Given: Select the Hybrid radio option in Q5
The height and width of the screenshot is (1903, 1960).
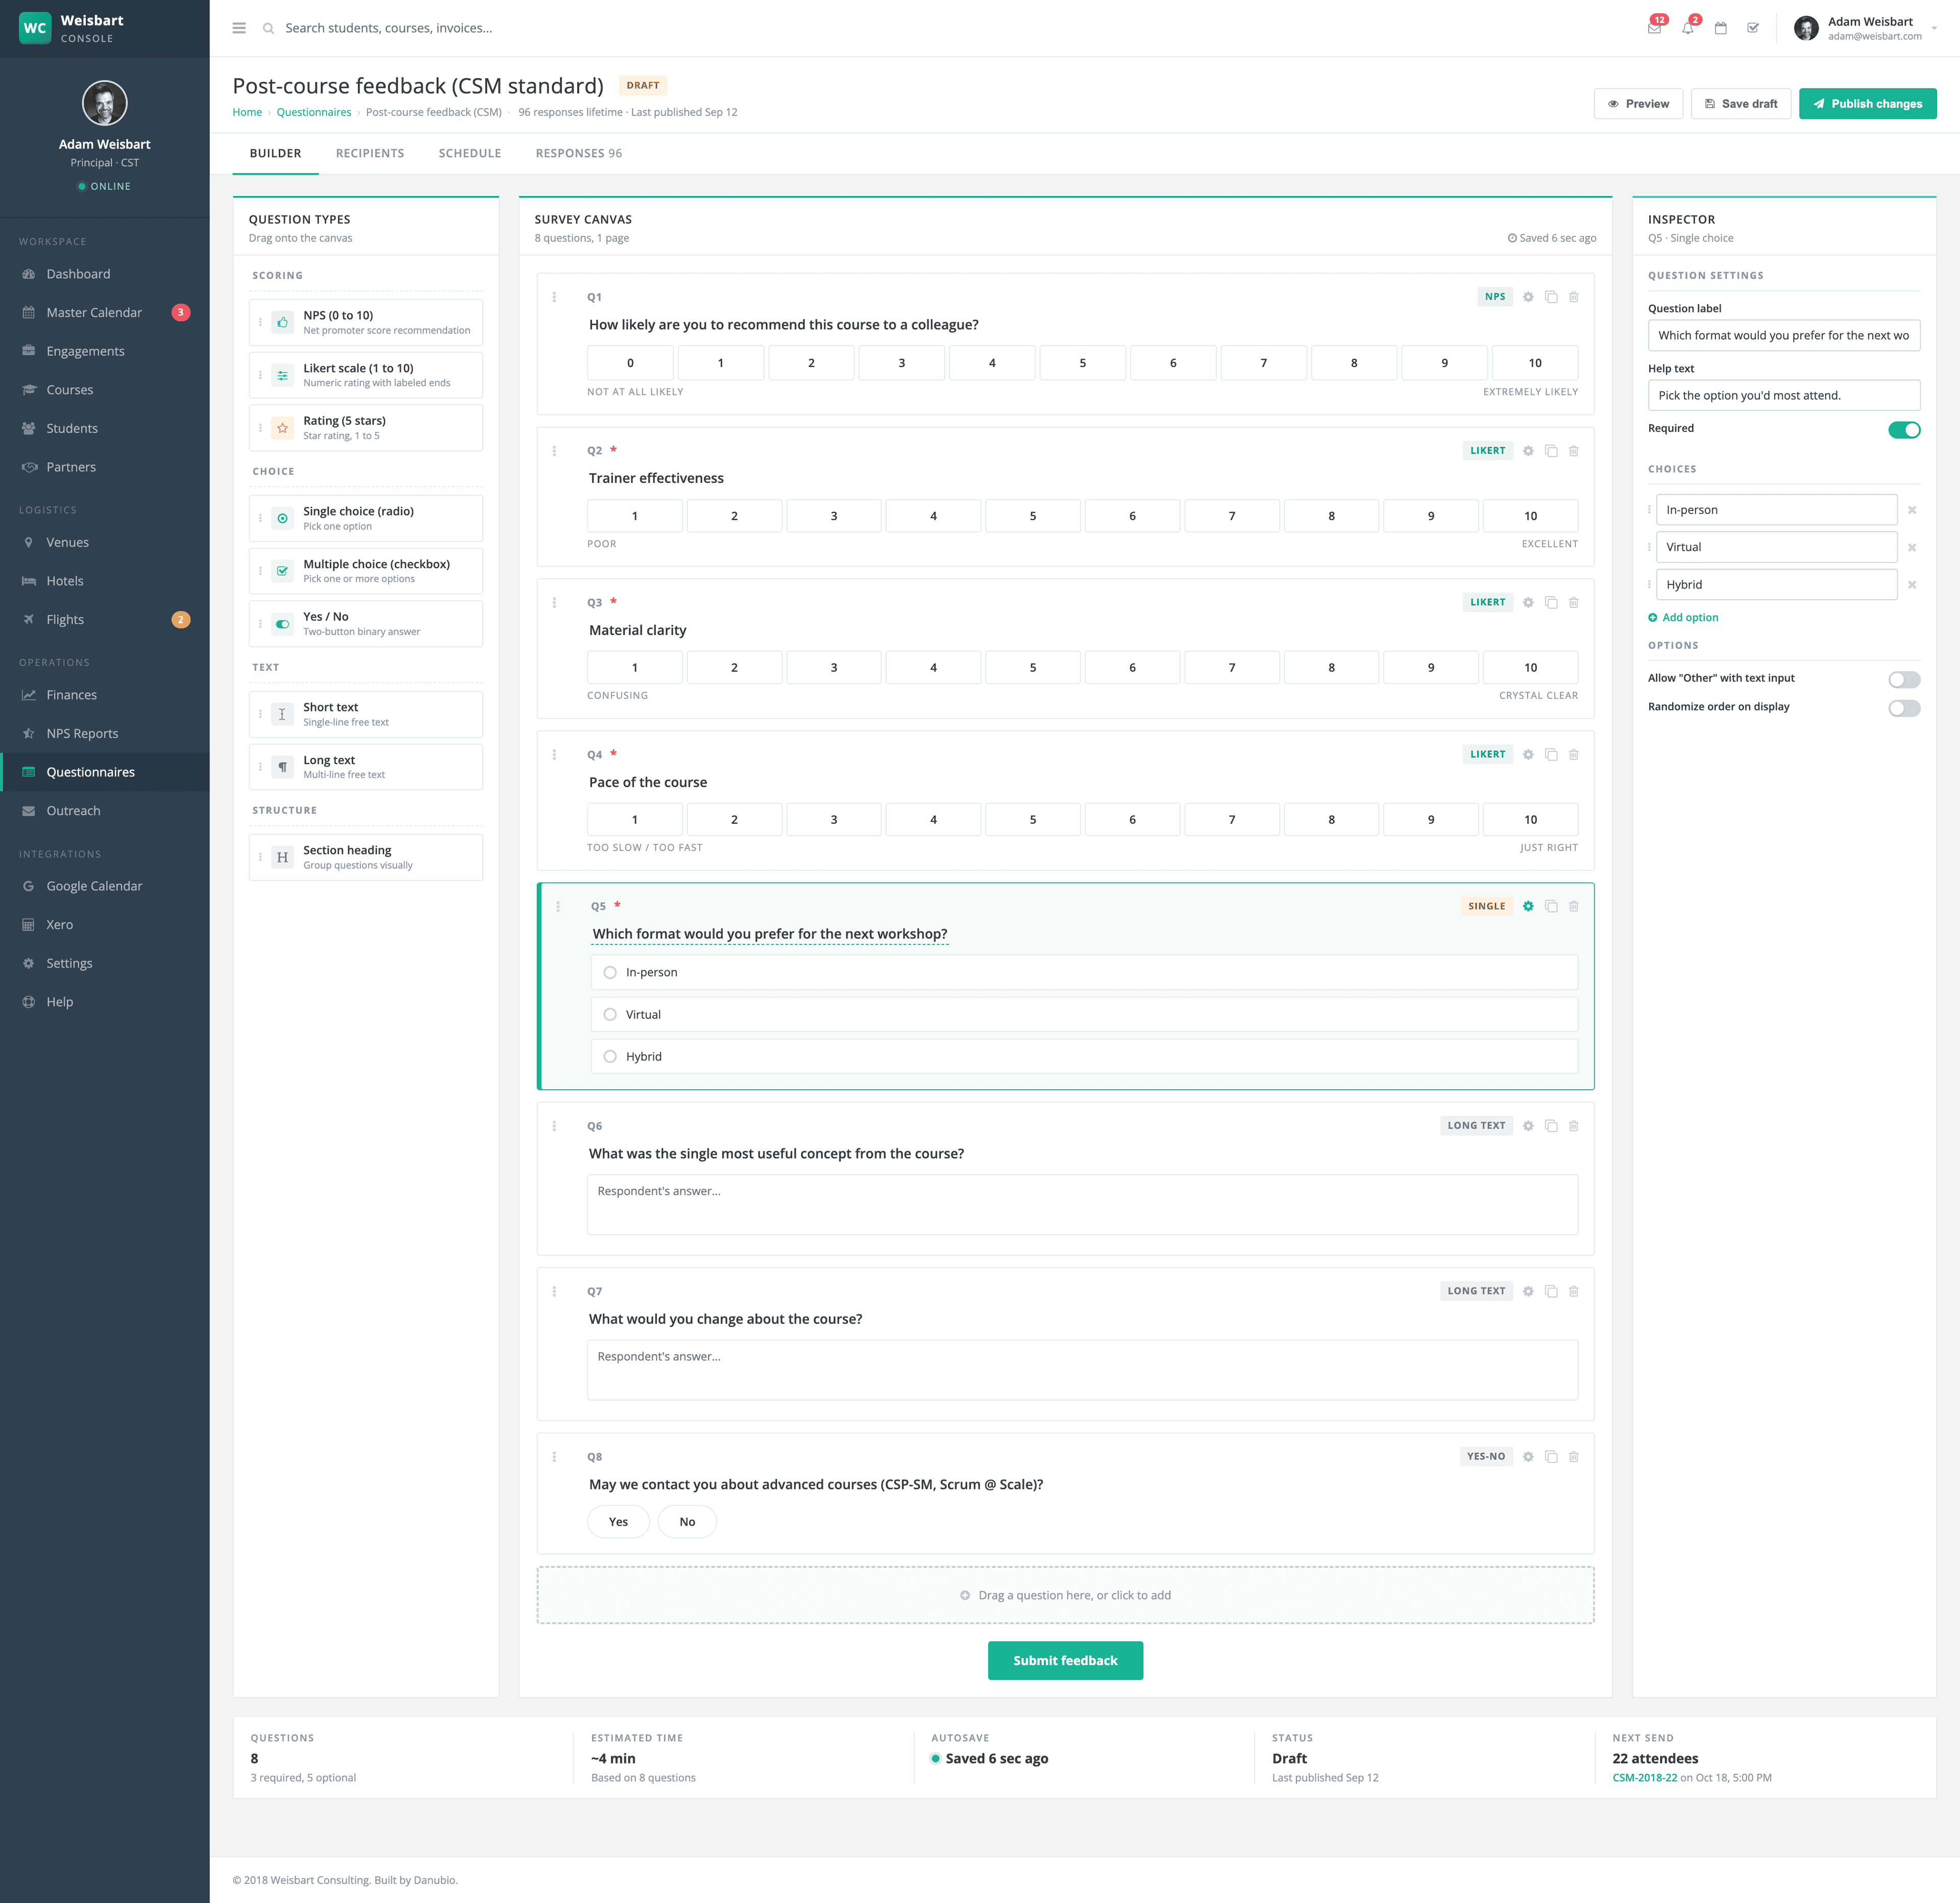Looking at the screenshot, I should (610, 1057).
